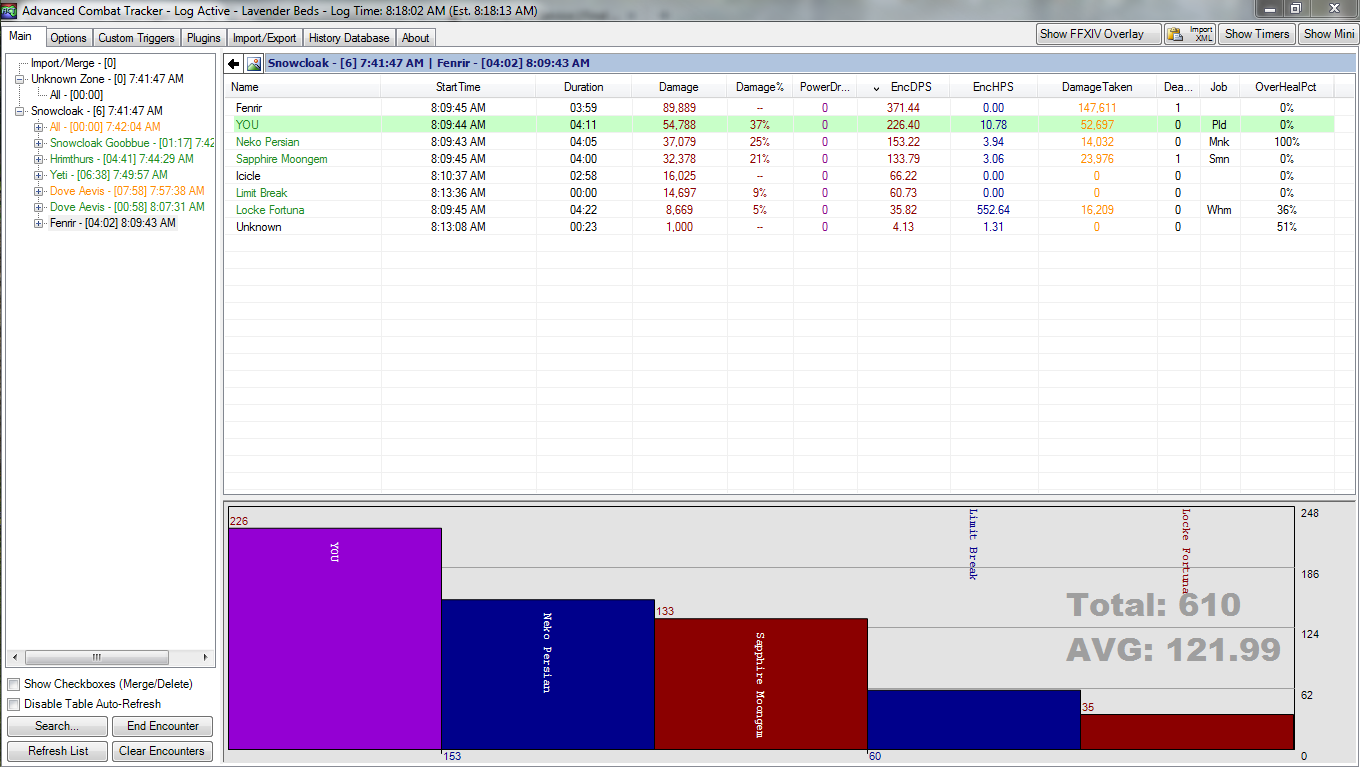Sort by the Damage% column header
Image resolution: width=1360 pixels, height=767 pixels.
pos(760,87)
